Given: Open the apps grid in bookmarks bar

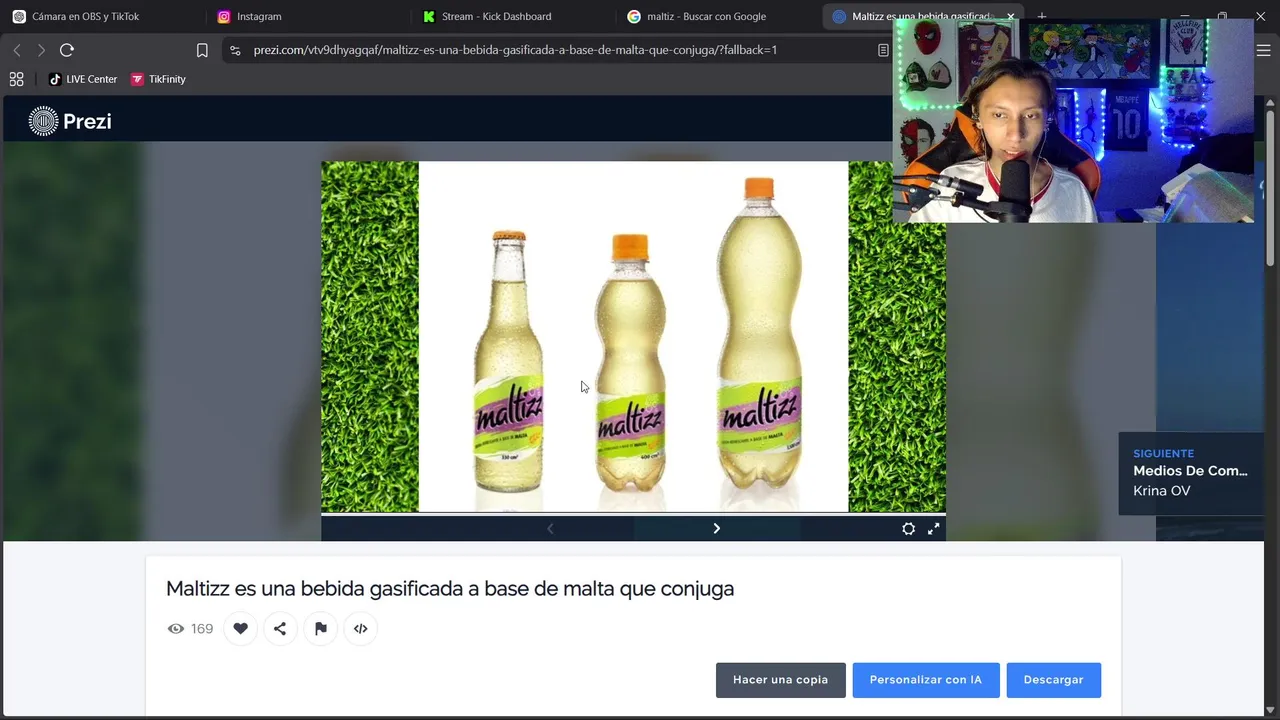Looking at the screenshot, I should point(16,79).
